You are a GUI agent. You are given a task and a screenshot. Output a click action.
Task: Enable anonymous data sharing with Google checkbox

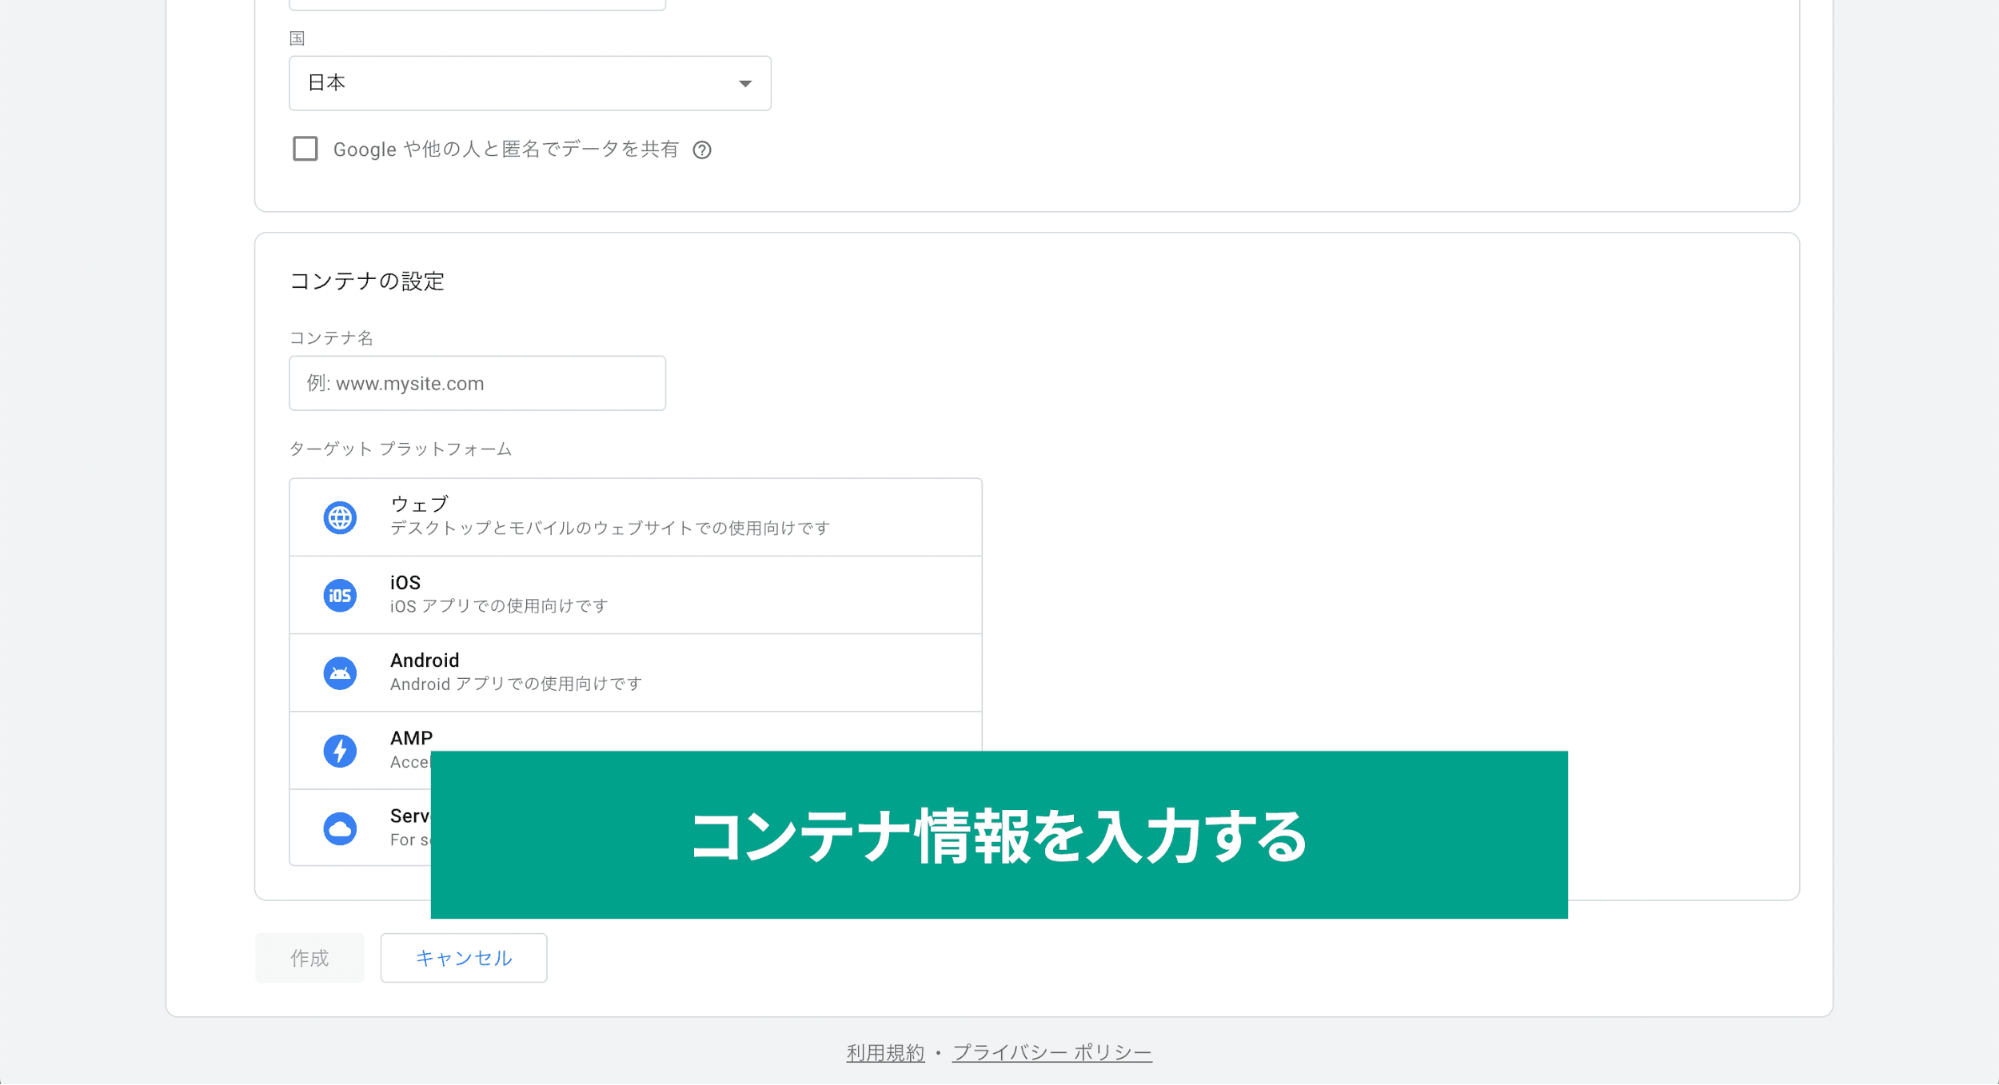[x=305, y=149]
